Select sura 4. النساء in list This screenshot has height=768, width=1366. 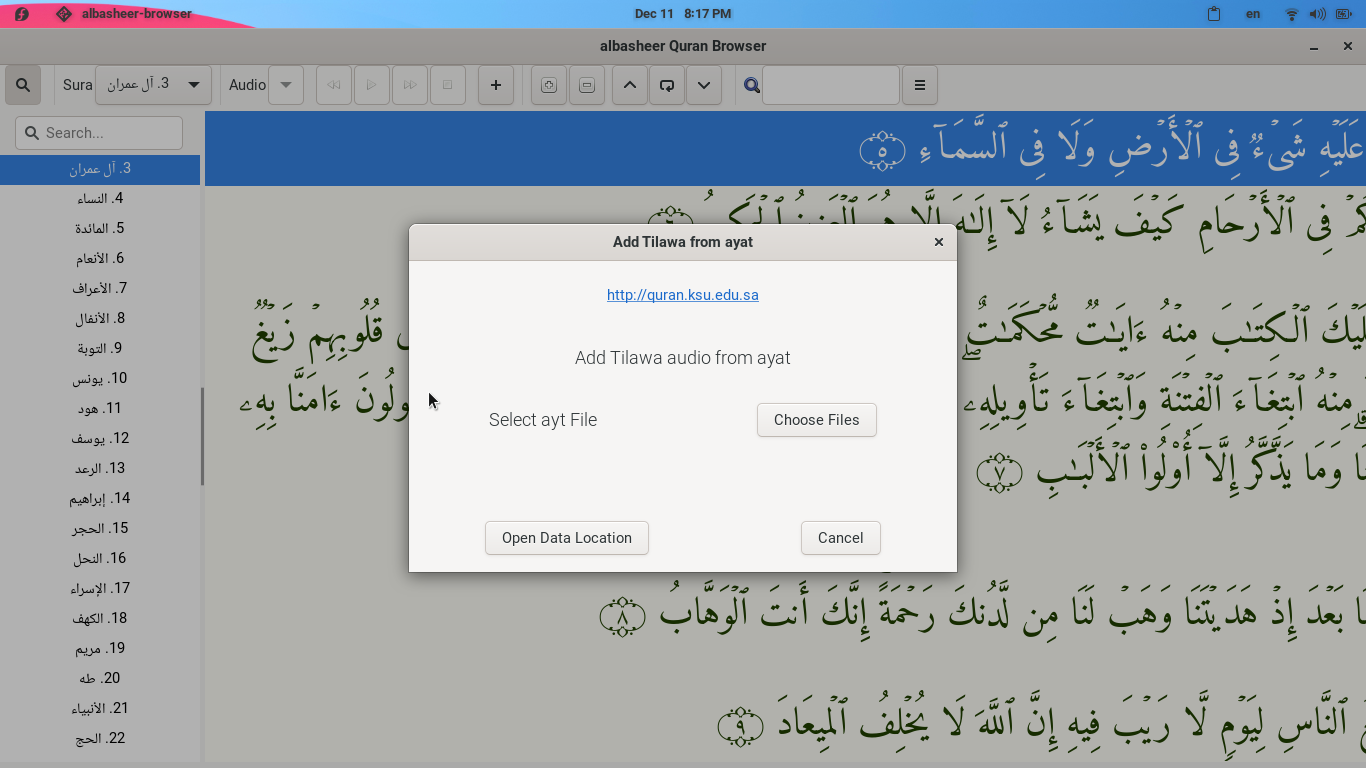(100, 199)
